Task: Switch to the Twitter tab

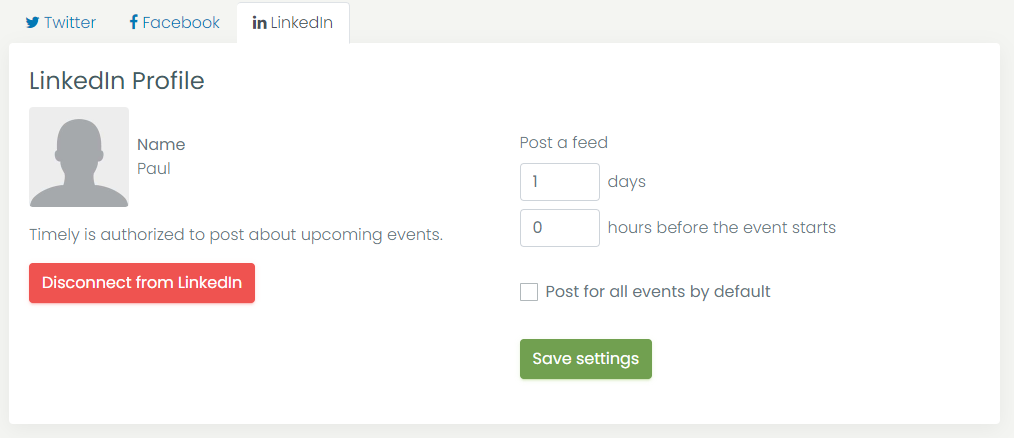Action: [x=61, y=23]
